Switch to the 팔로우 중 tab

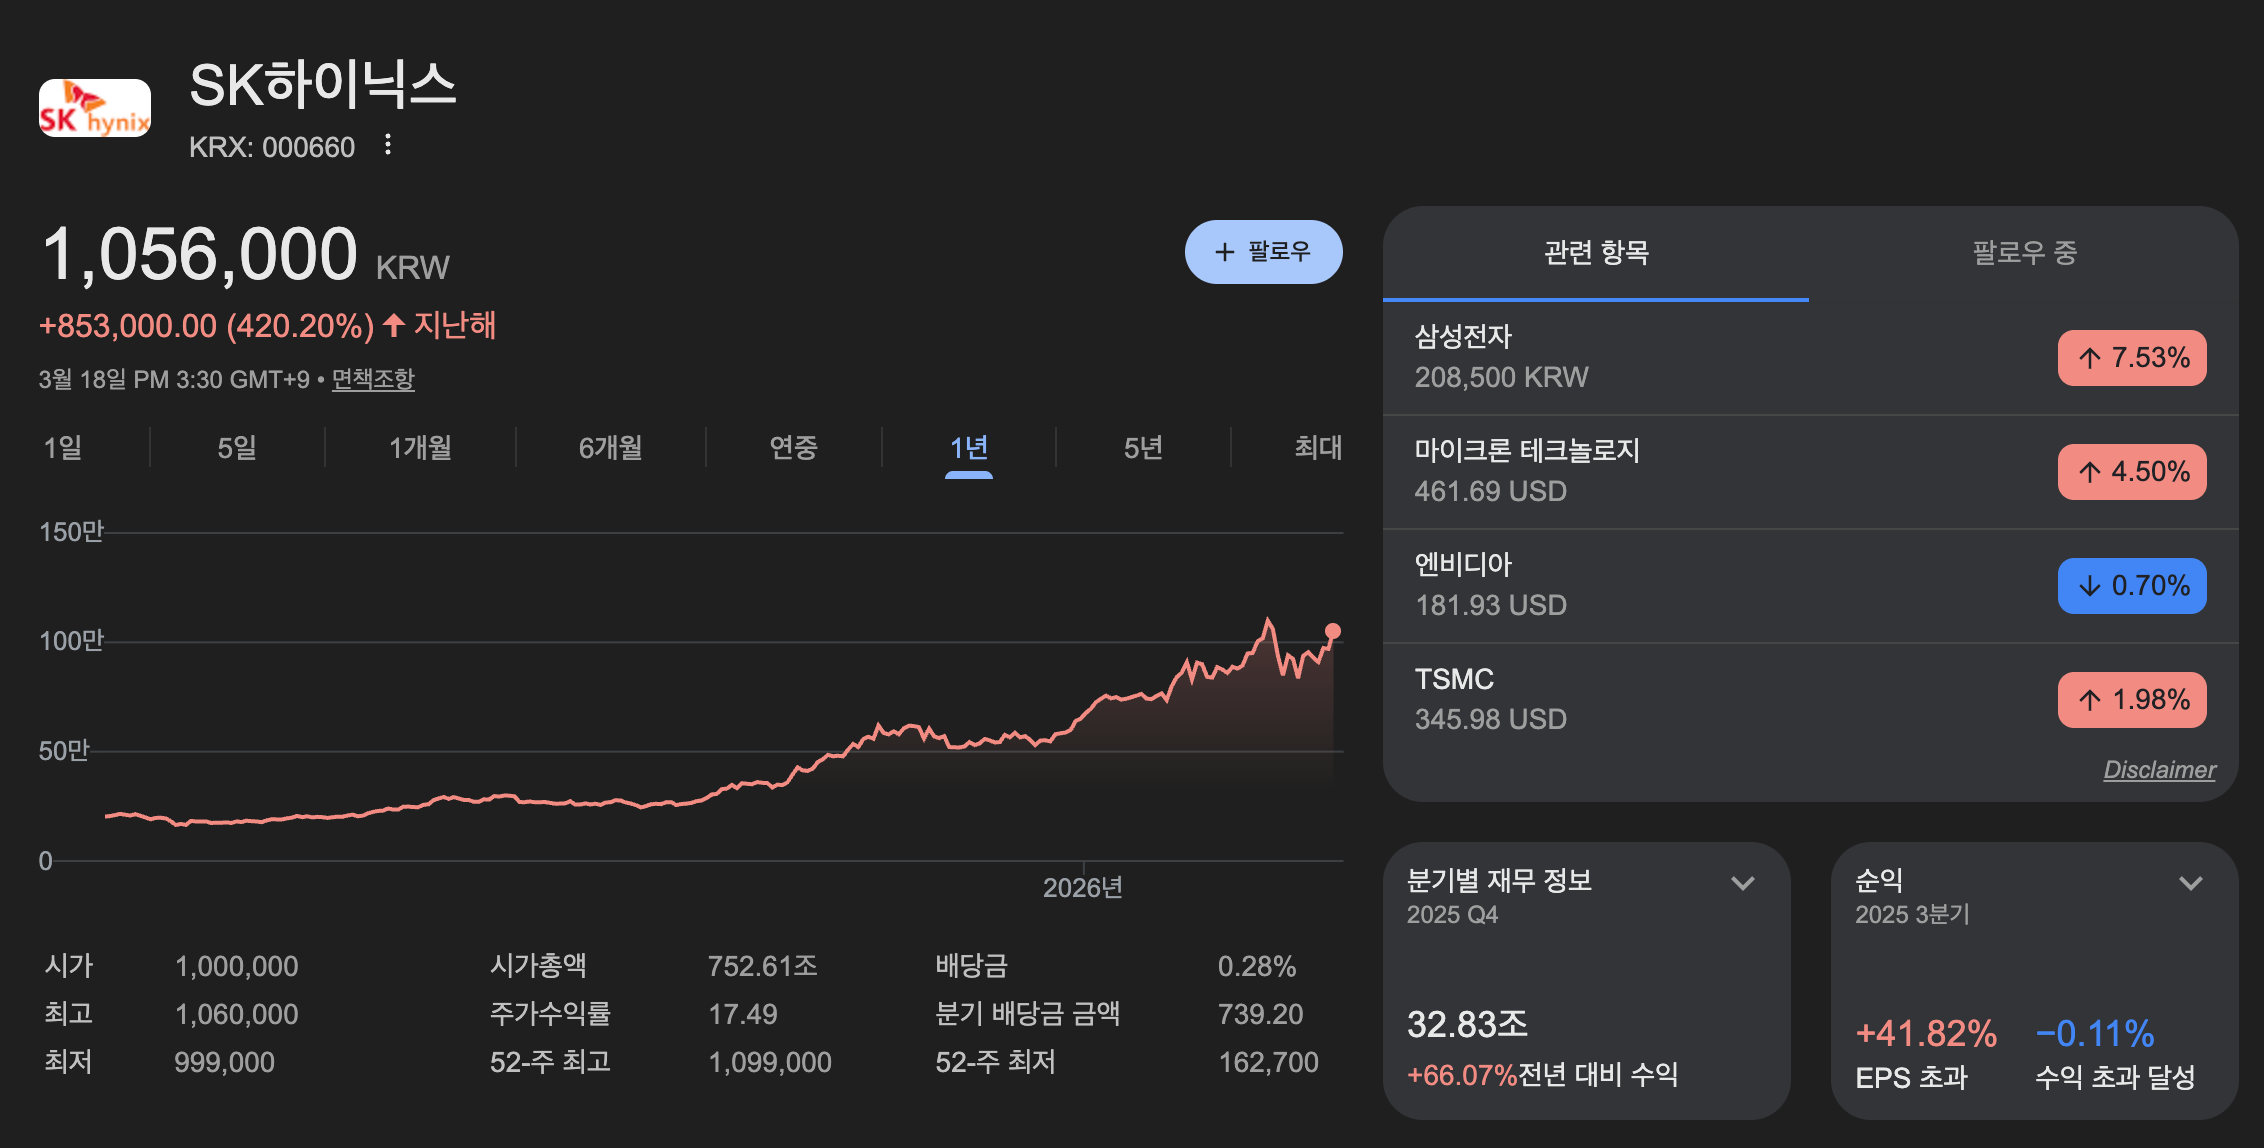click(x=2024, y=253)
